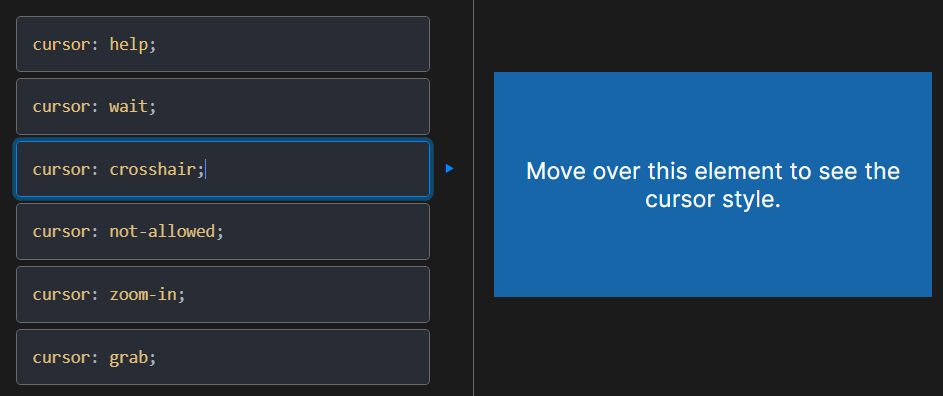Click "cursor style." text in the blue box
The image size is (943, 396).
coord(713,199)
